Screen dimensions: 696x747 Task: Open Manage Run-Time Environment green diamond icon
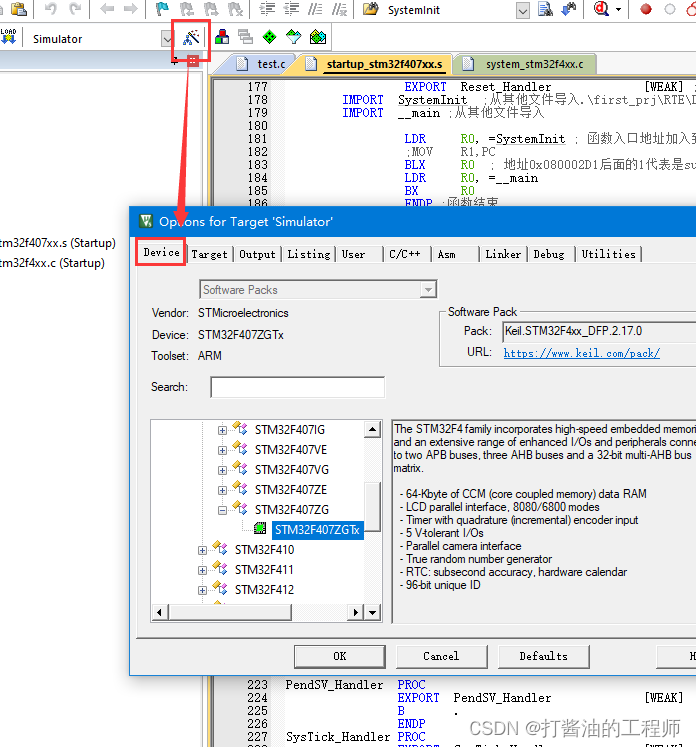pyautogui.click(x=270, y=37)
